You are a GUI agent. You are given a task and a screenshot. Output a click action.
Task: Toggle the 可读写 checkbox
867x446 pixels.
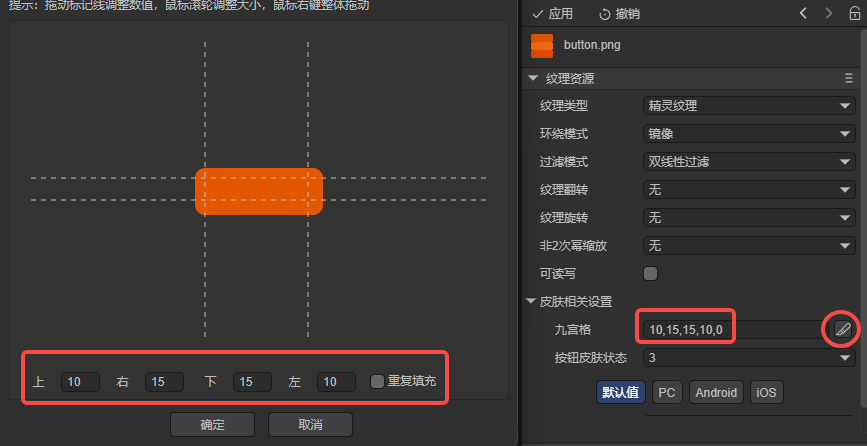650,273
